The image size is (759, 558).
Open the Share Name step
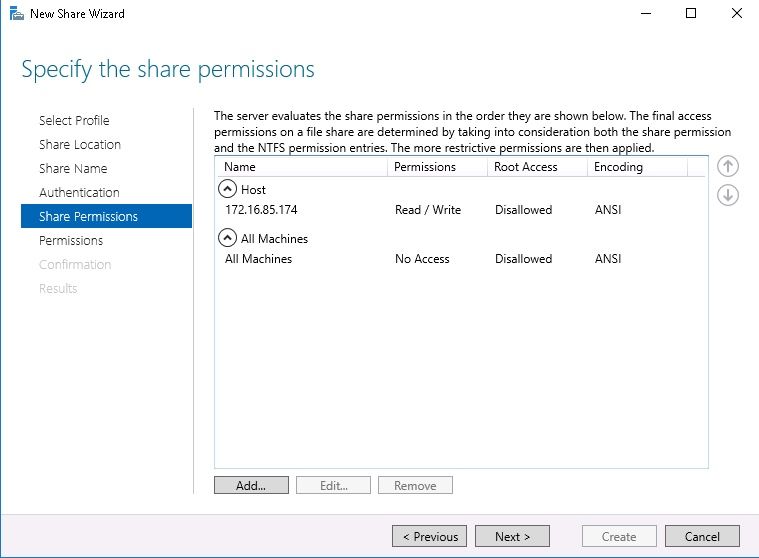73,168
